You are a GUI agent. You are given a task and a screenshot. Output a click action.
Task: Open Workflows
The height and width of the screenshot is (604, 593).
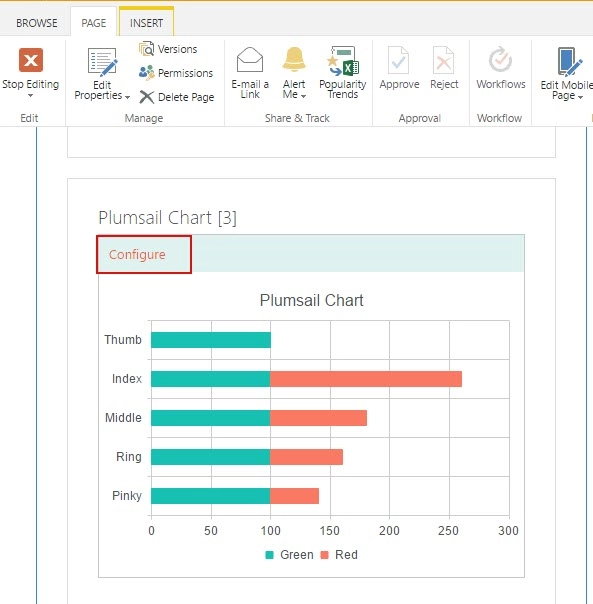pyautogui.click(x=501, y=68)
